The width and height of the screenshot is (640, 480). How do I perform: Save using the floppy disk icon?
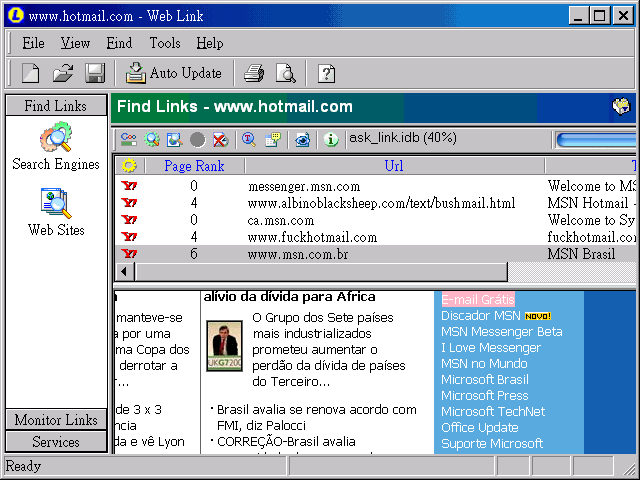coord(95,73)
